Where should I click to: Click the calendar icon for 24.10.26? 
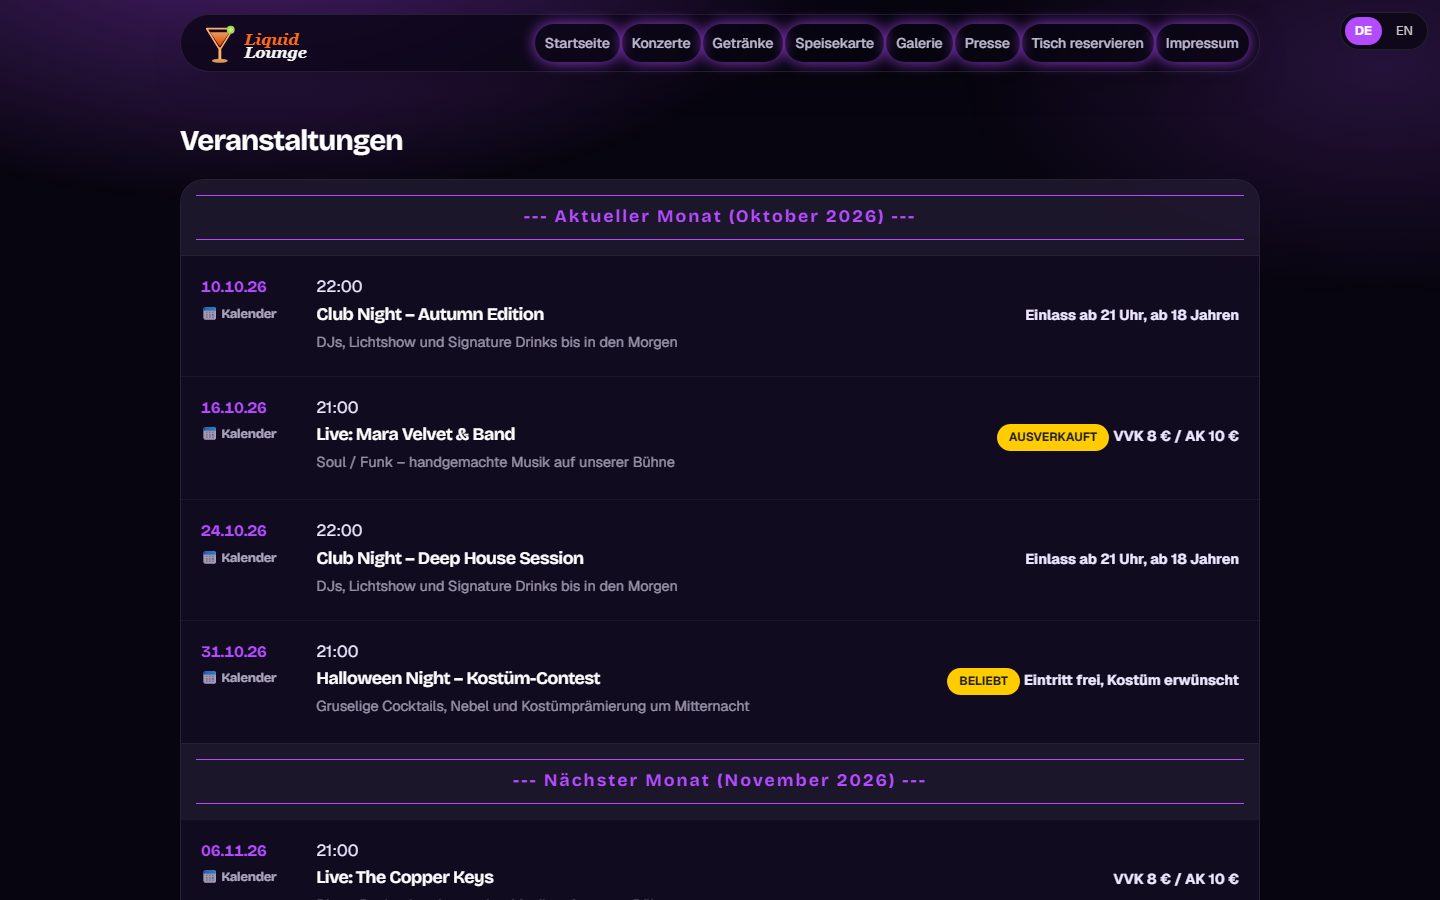[209, 558]
